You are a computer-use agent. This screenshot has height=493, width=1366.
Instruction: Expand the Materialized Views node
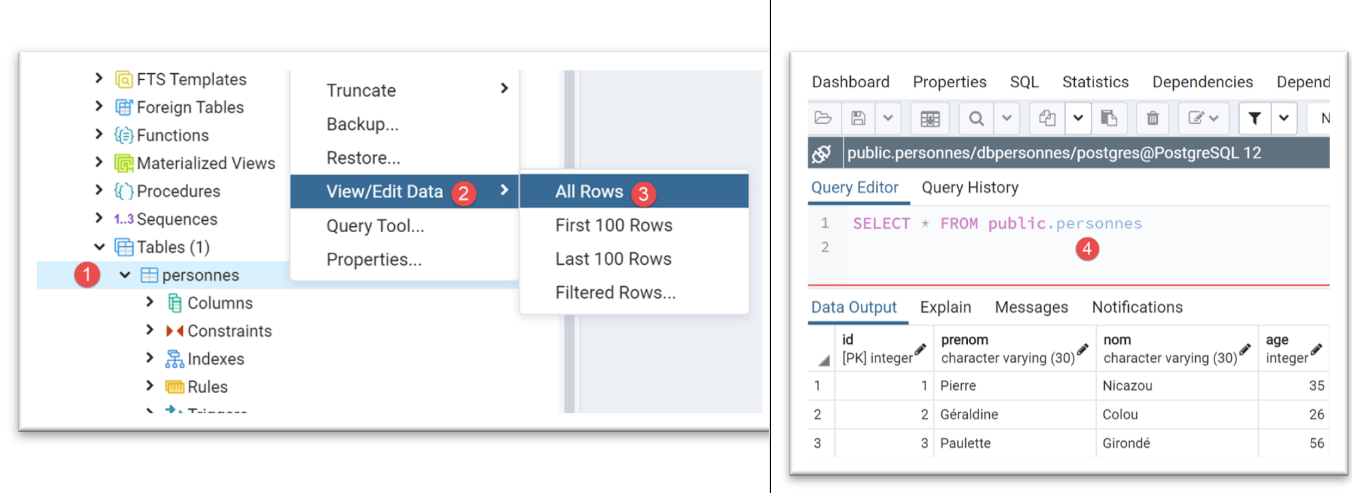click(x=99, y=163)
